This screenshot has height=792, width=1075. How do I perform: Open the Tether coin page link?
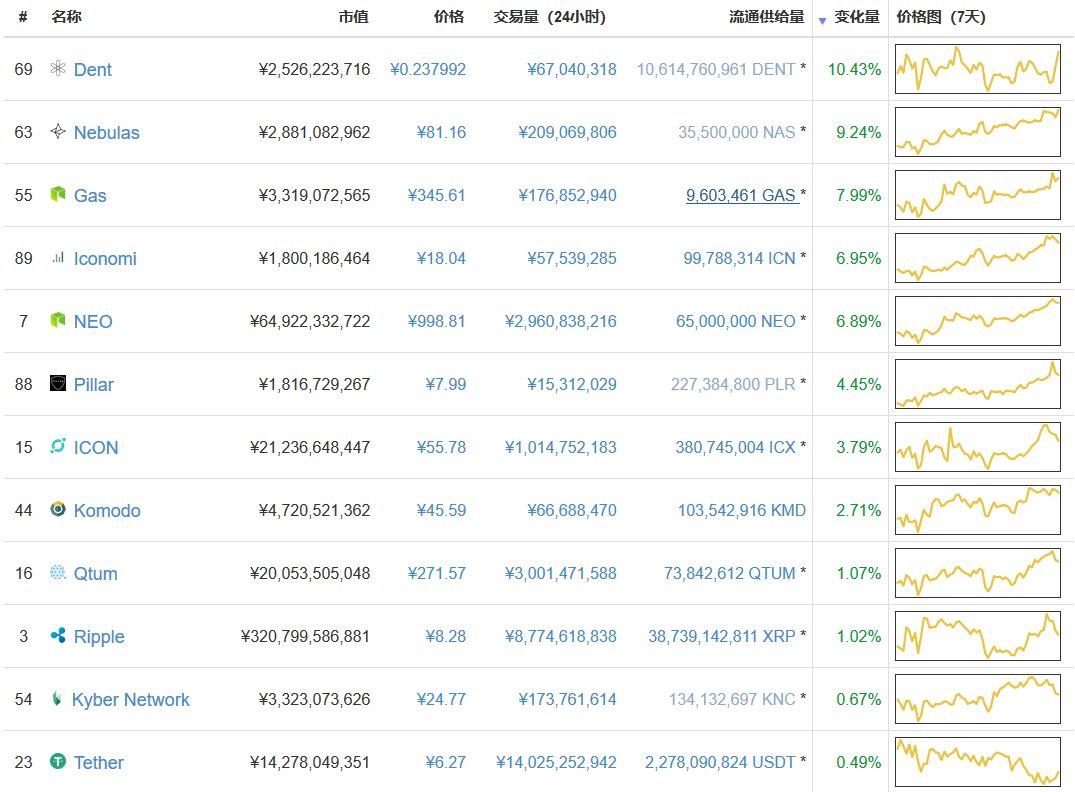point(99,763)
